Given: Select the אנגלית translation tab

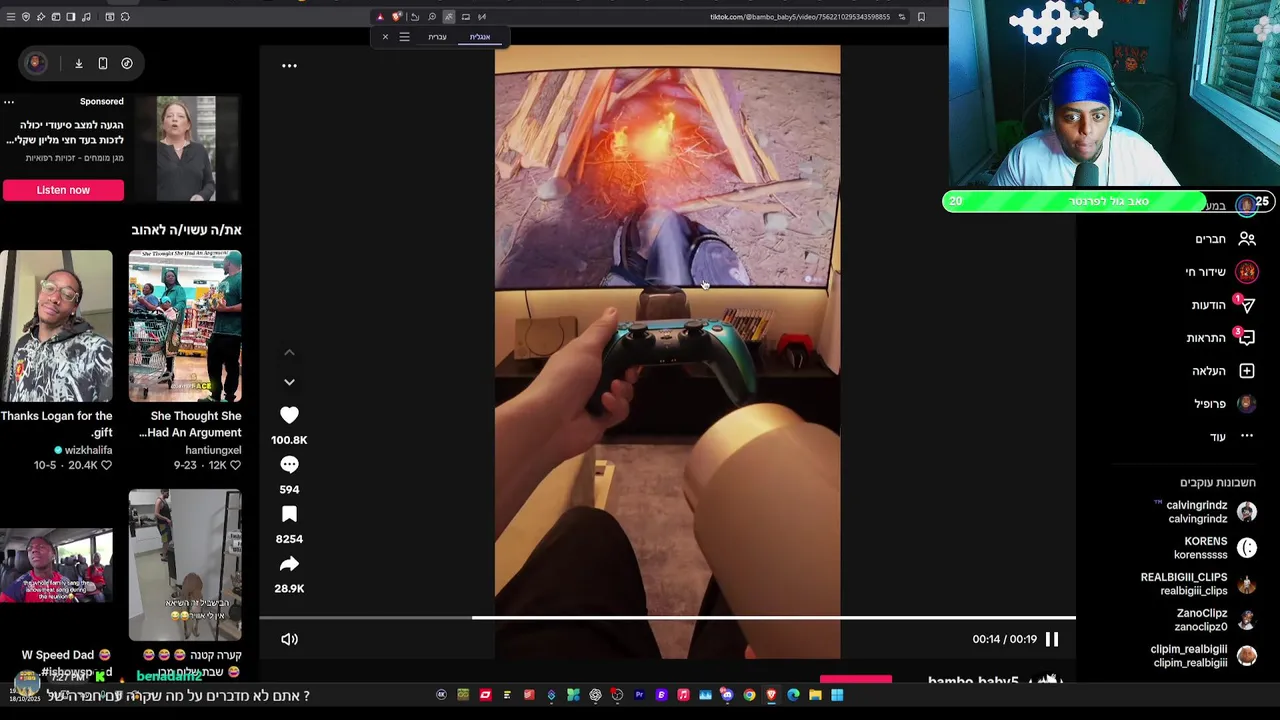Looking at the screenshot, I should tap(480, 37).
